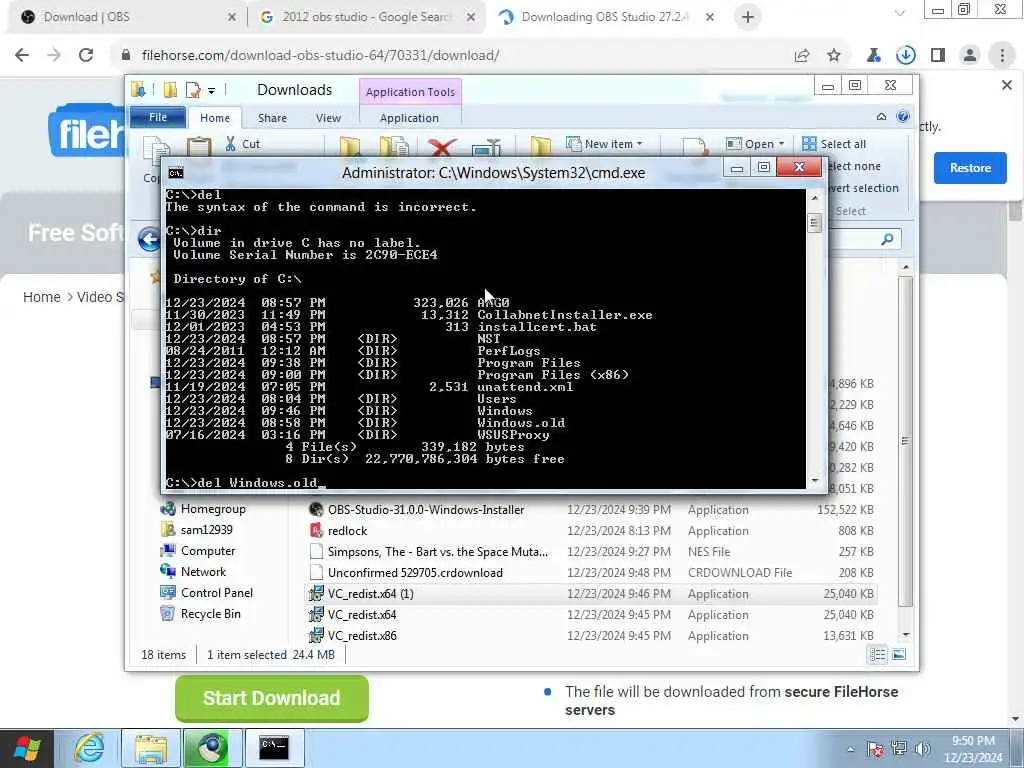Select Computer in navigation pane
Viewport: 1024px width, 768px height.
point(199,551)
